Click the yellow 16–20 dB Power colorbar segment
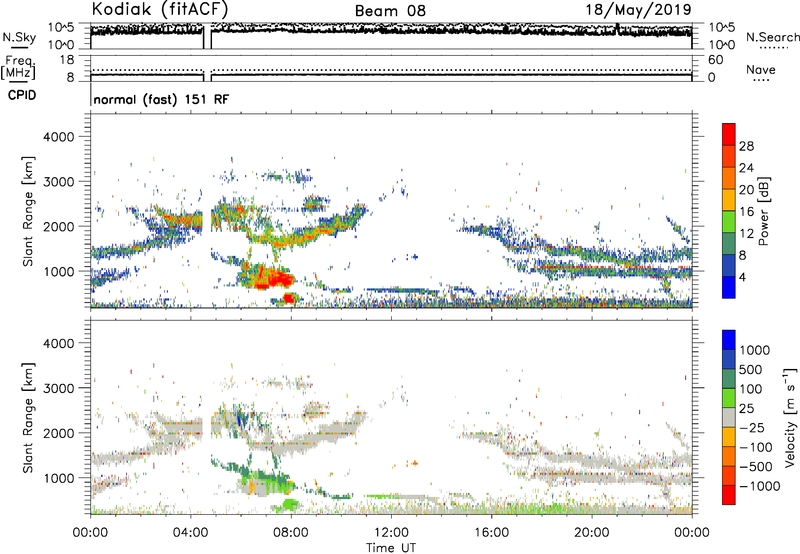Screen dimensions: 800x554 tap(729, 199)
